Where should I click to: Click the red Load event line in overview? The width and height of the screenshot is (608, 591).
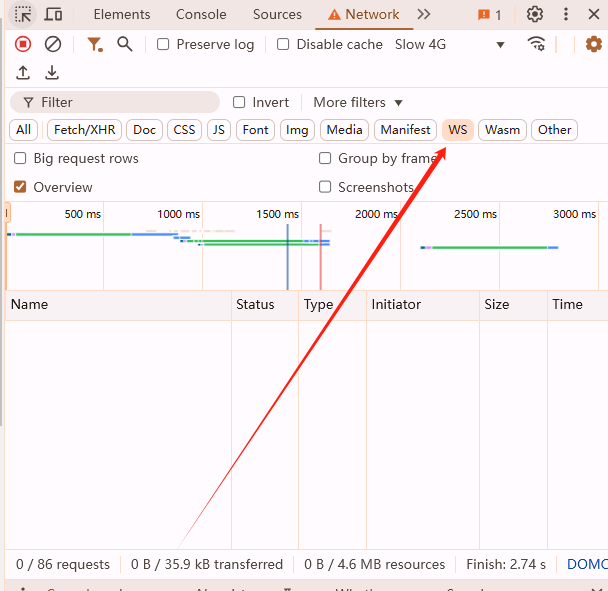pos(321,257)
